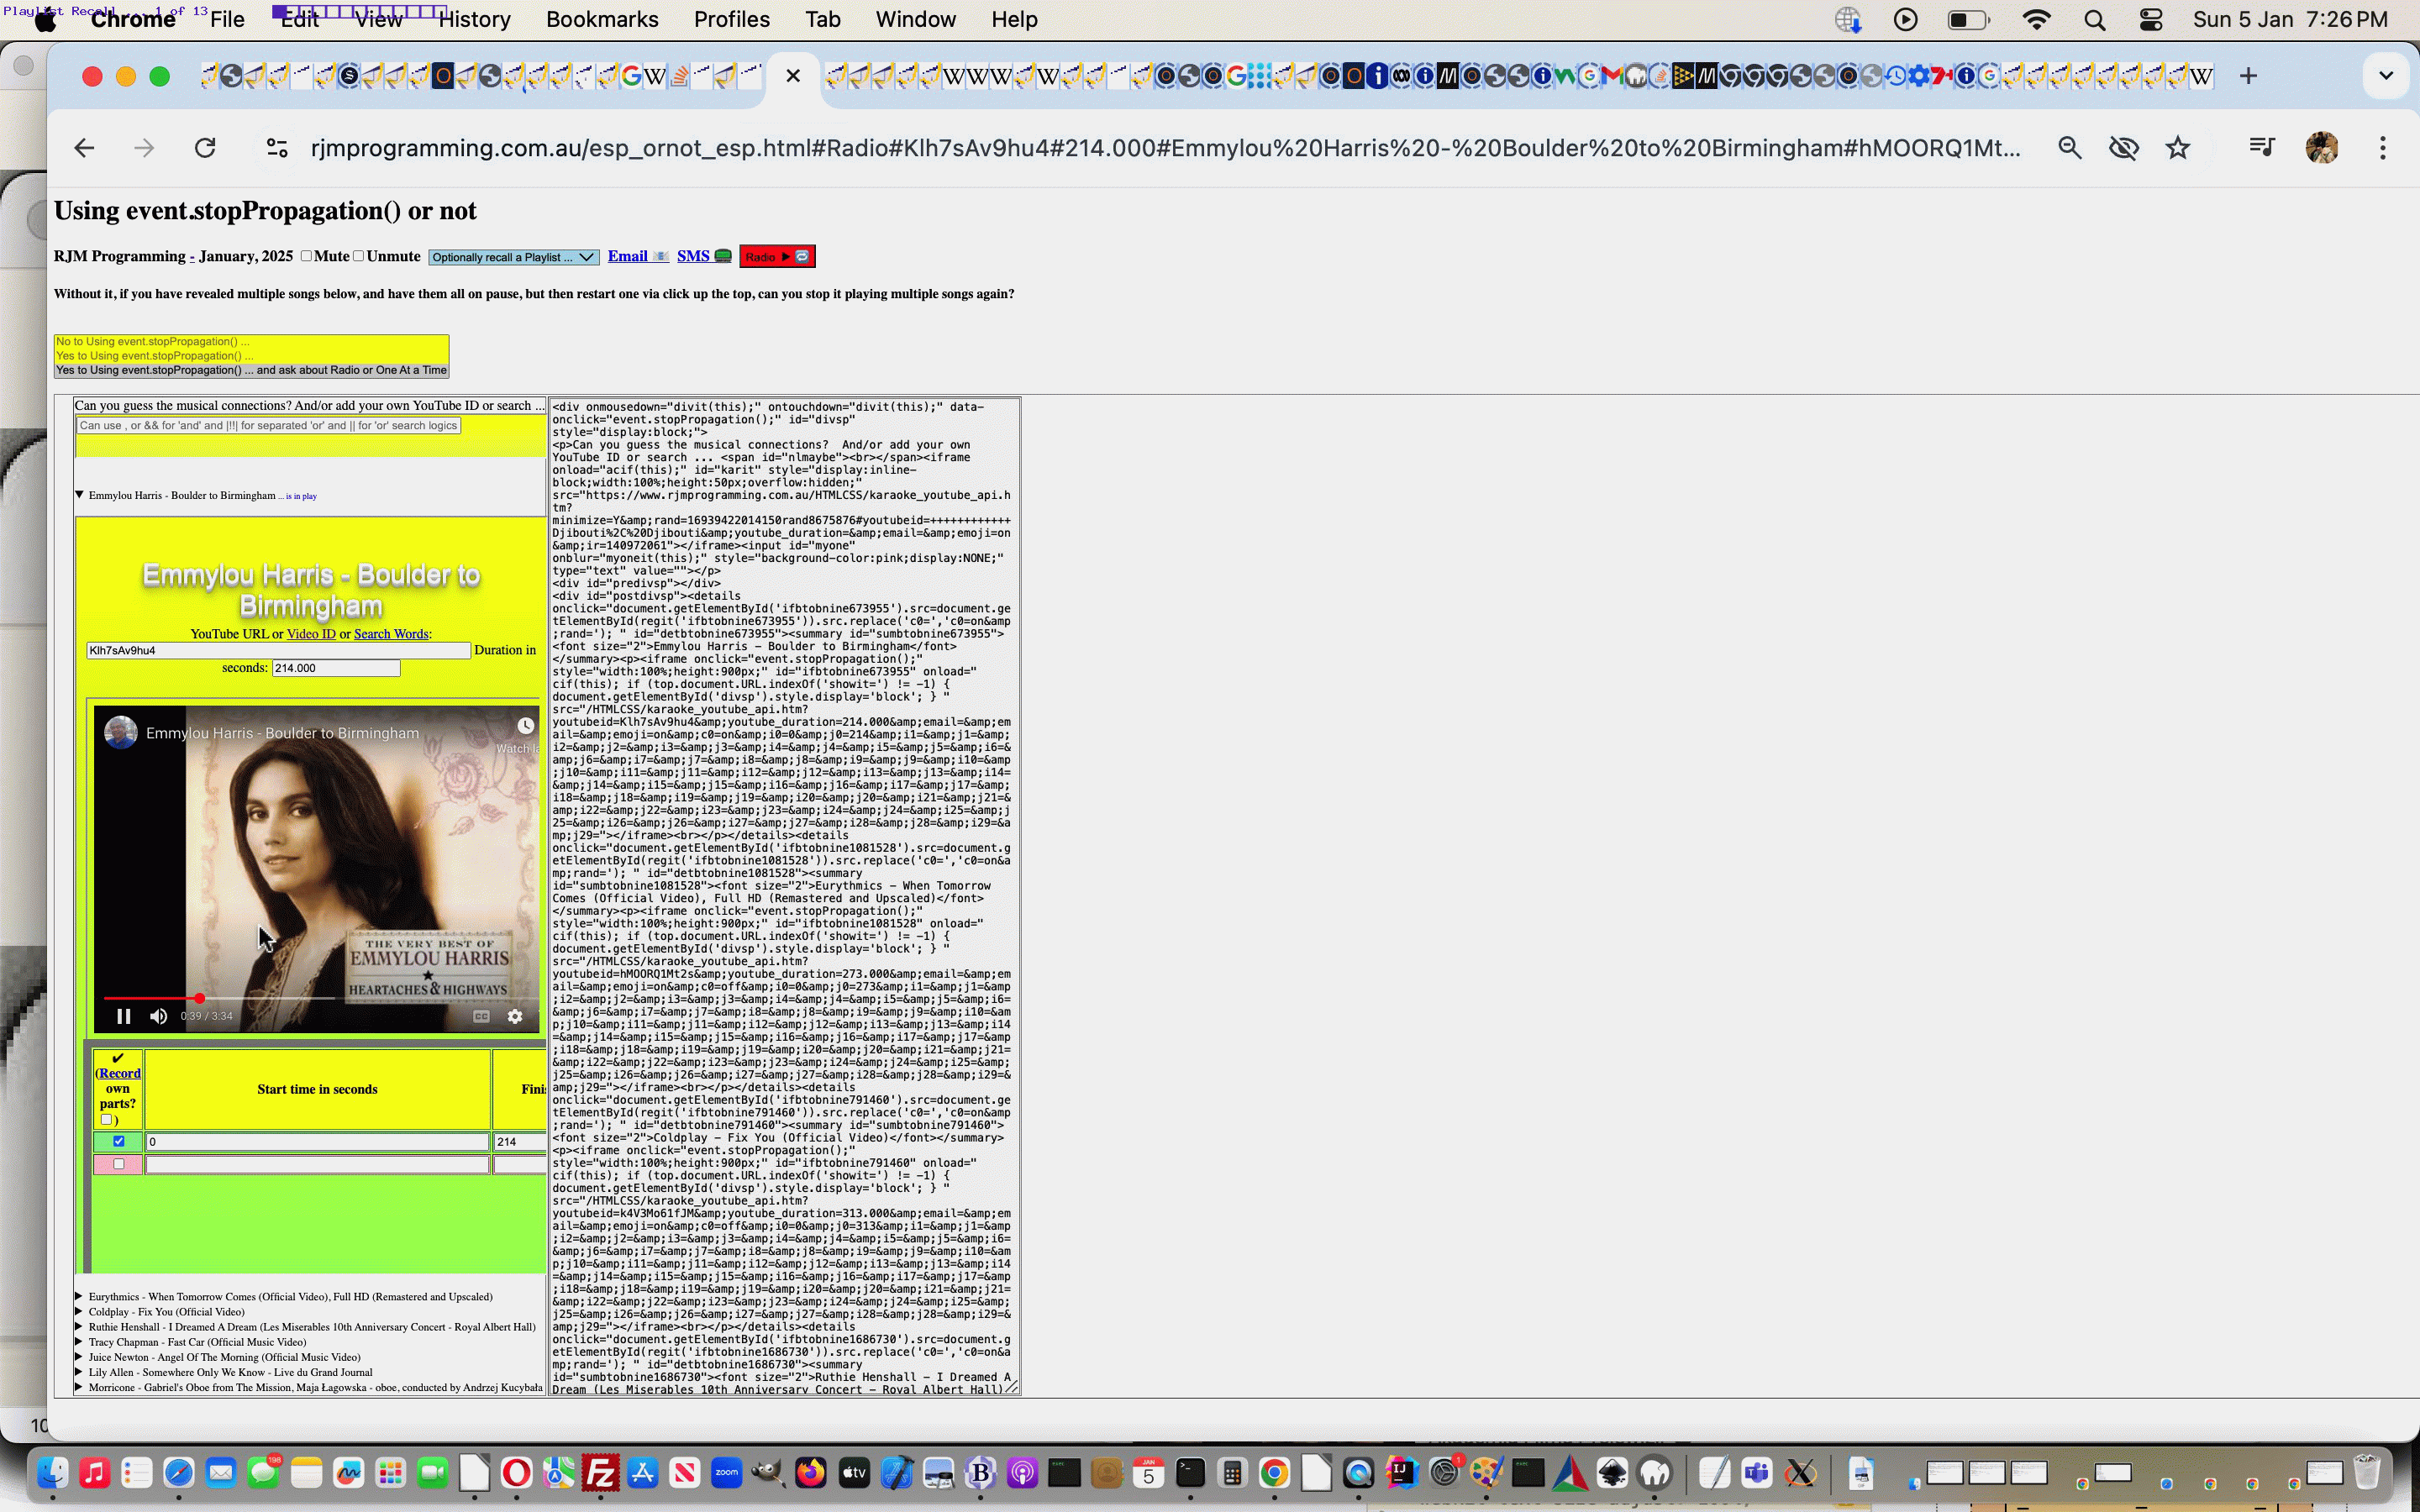
Task: Reload the current page
Action: coord(205,148)
